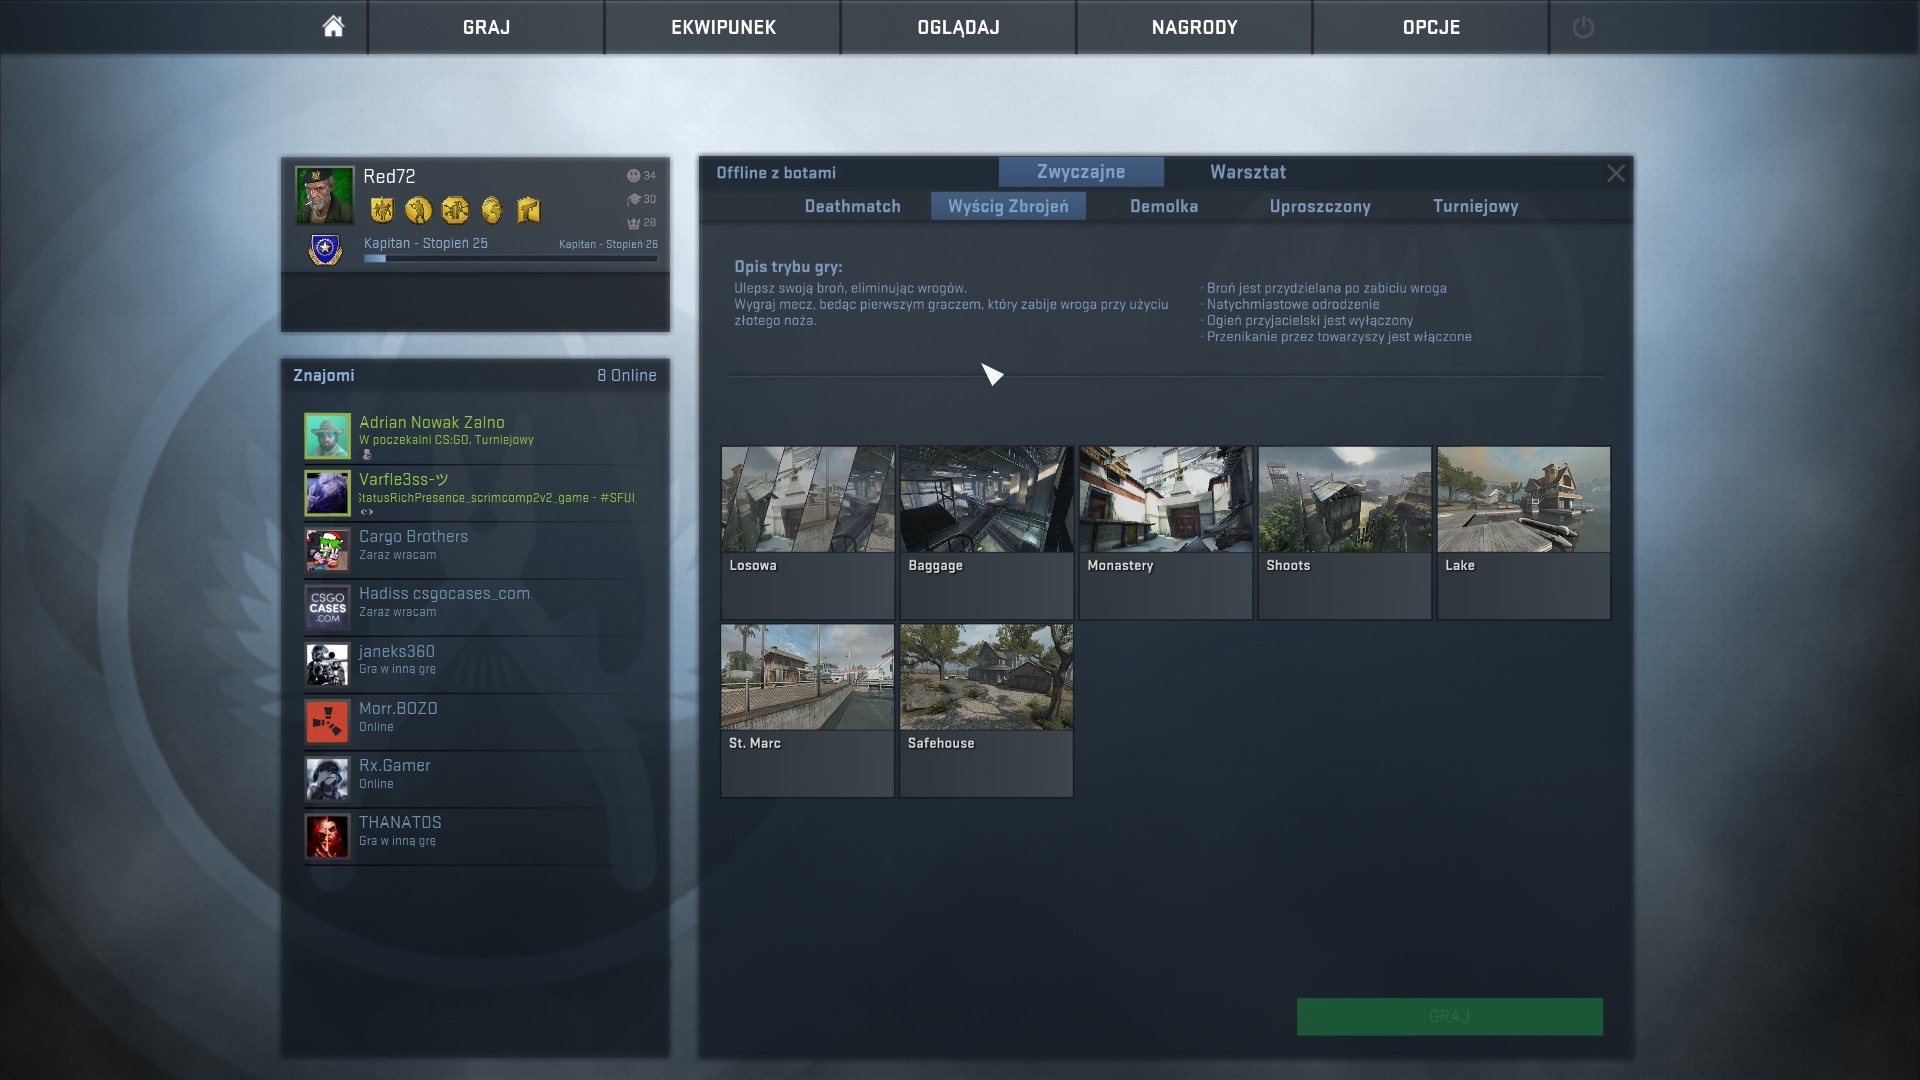Click the Kapitan rank badge icon
The width and height of the screenshot is (1920, 1080).
(325, 249)
